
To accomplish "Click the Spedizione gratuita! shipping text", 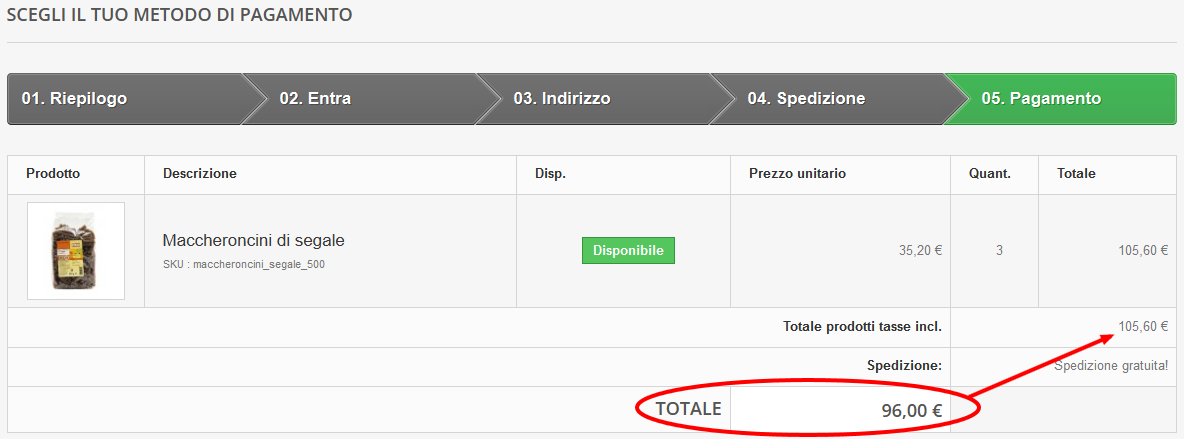I will click(x=1111, y=366).
